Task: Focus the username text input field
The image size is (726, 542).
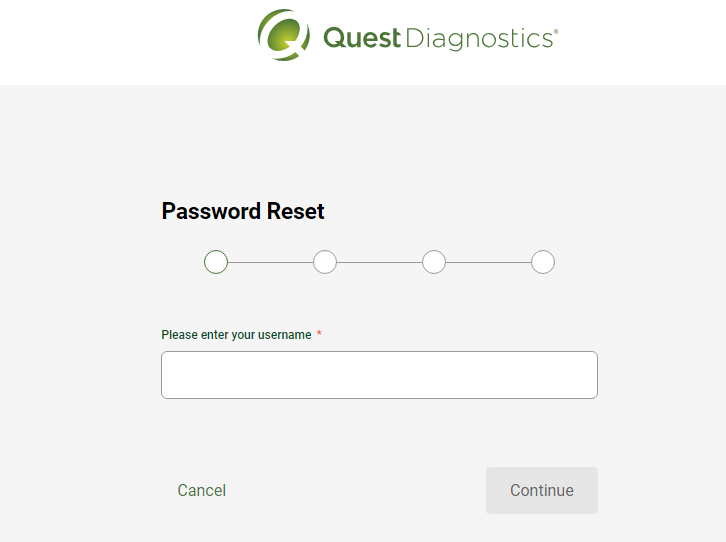Action: [379, 375]
